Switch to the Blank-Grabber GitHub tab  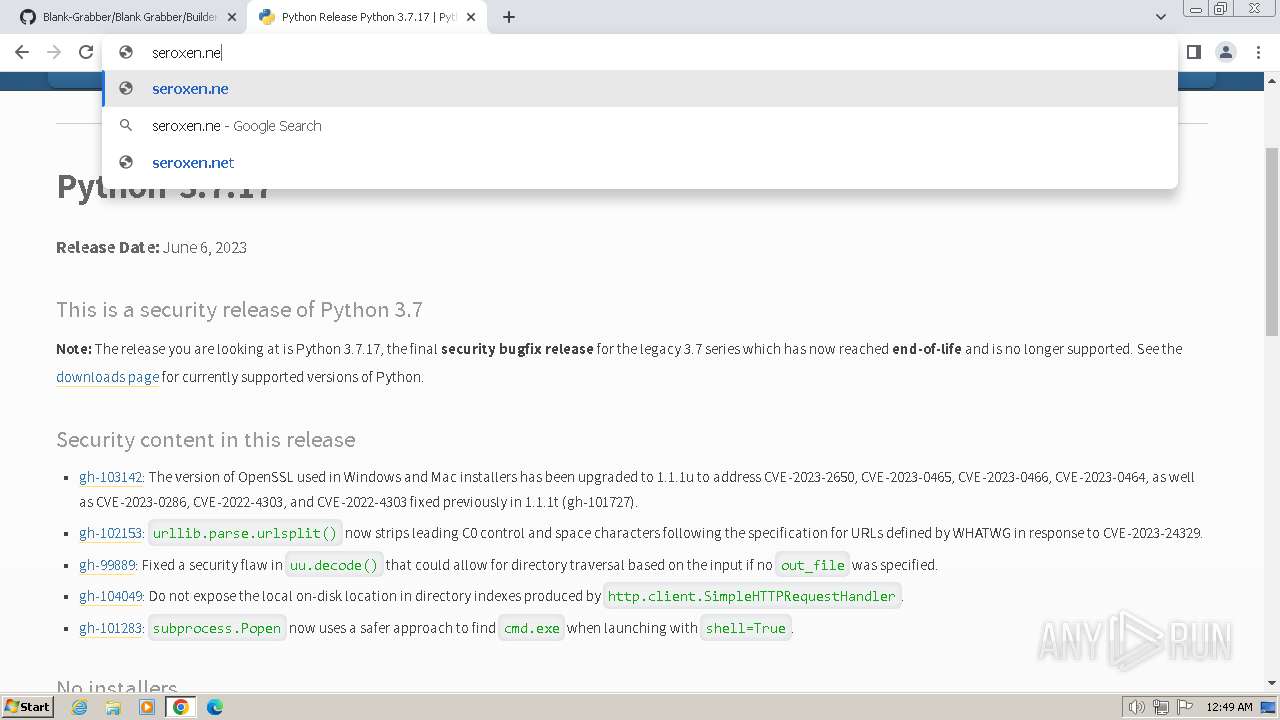[x=128, y=17]
